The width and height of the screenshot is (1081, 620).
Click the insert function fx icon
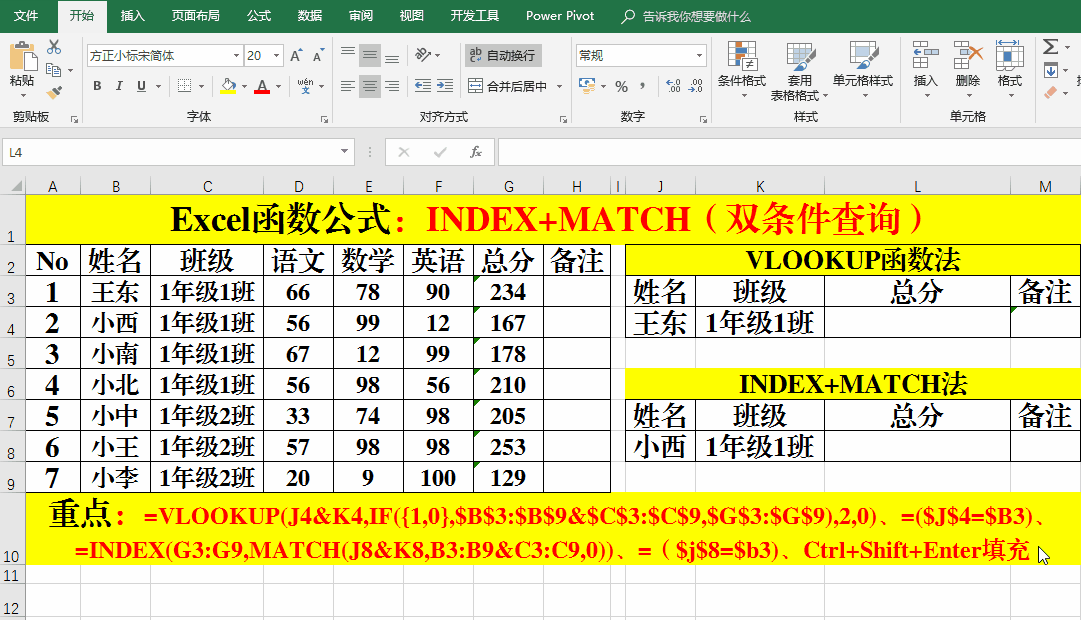point(476,152)
